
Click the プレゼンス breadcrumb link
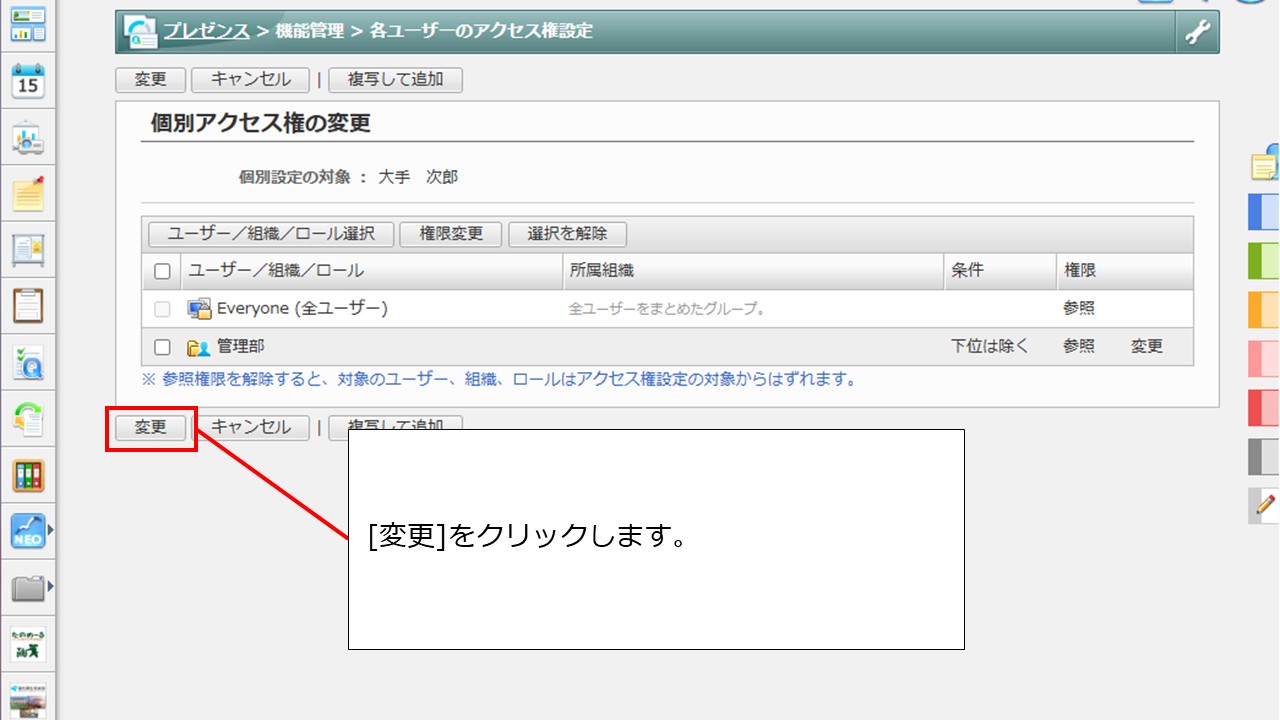[206, 31]
